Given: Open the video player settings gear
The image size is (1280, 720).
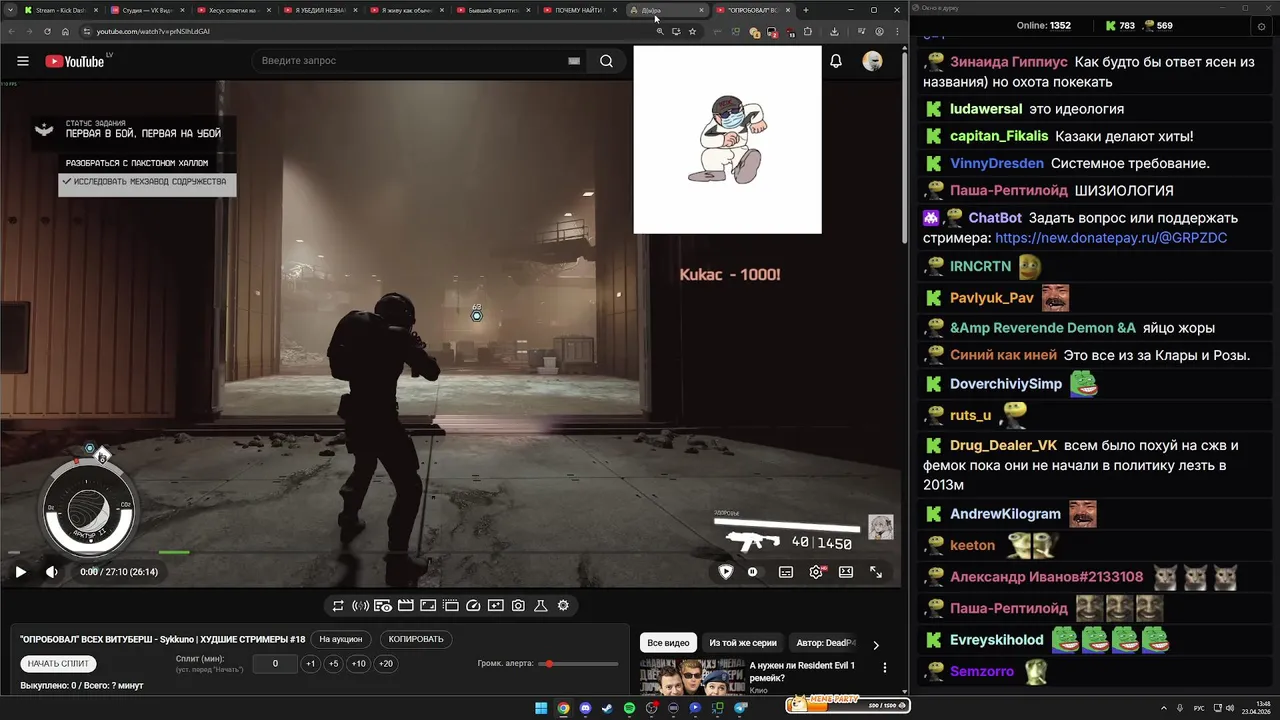Looking at the screenshot, I should (x=816, y=572).
